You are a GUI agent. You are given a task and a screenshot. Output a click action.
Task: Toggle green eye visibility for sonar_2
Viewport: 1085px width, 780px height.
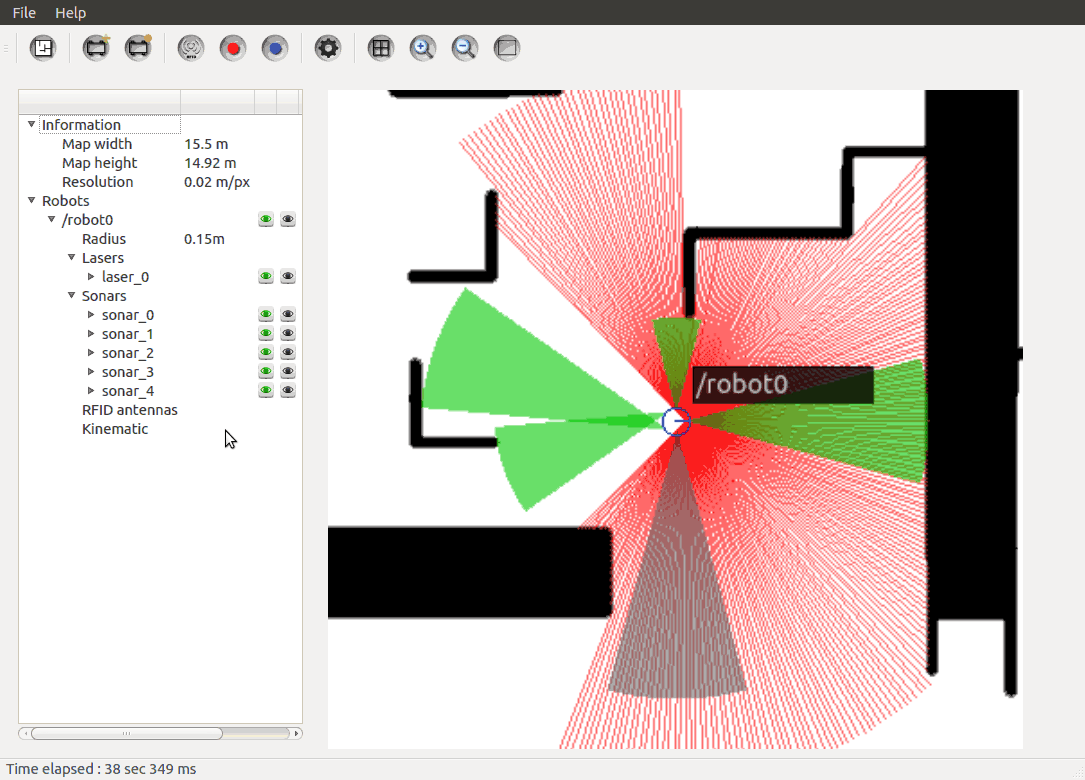(x=266, y=353)
